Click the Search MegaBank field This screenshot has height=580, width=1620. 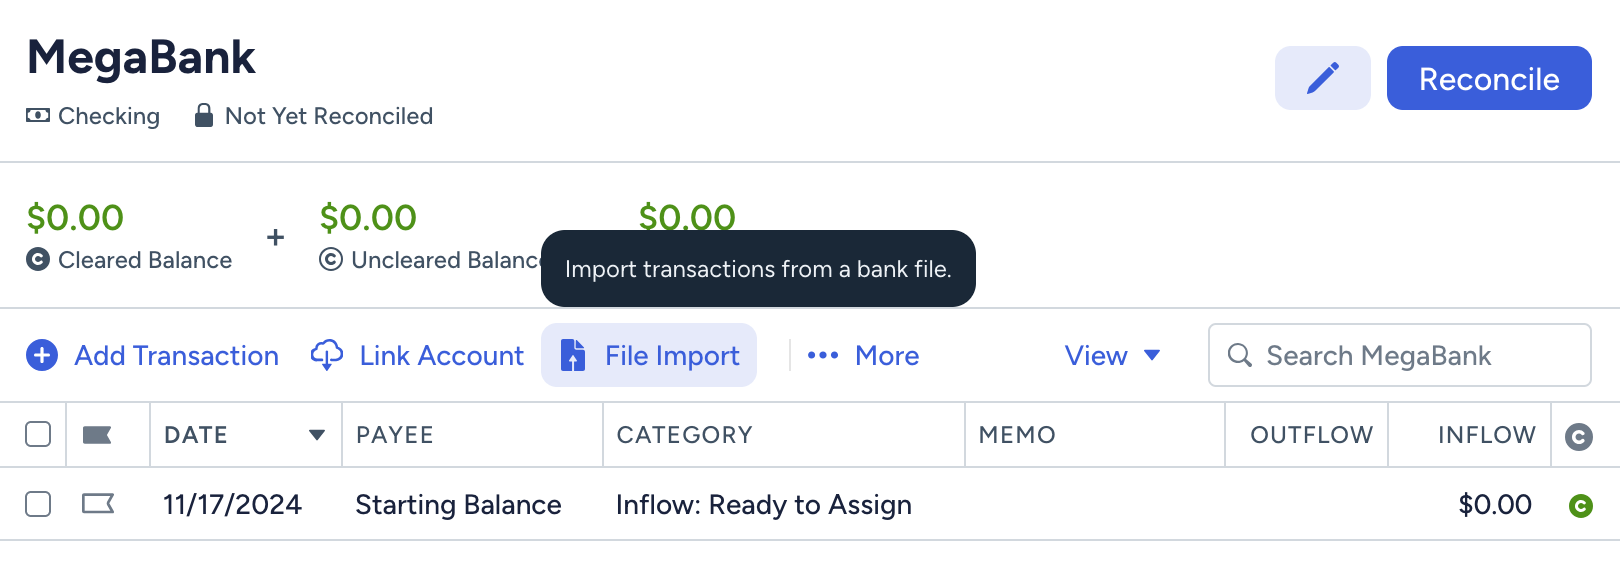(1400, 355)
